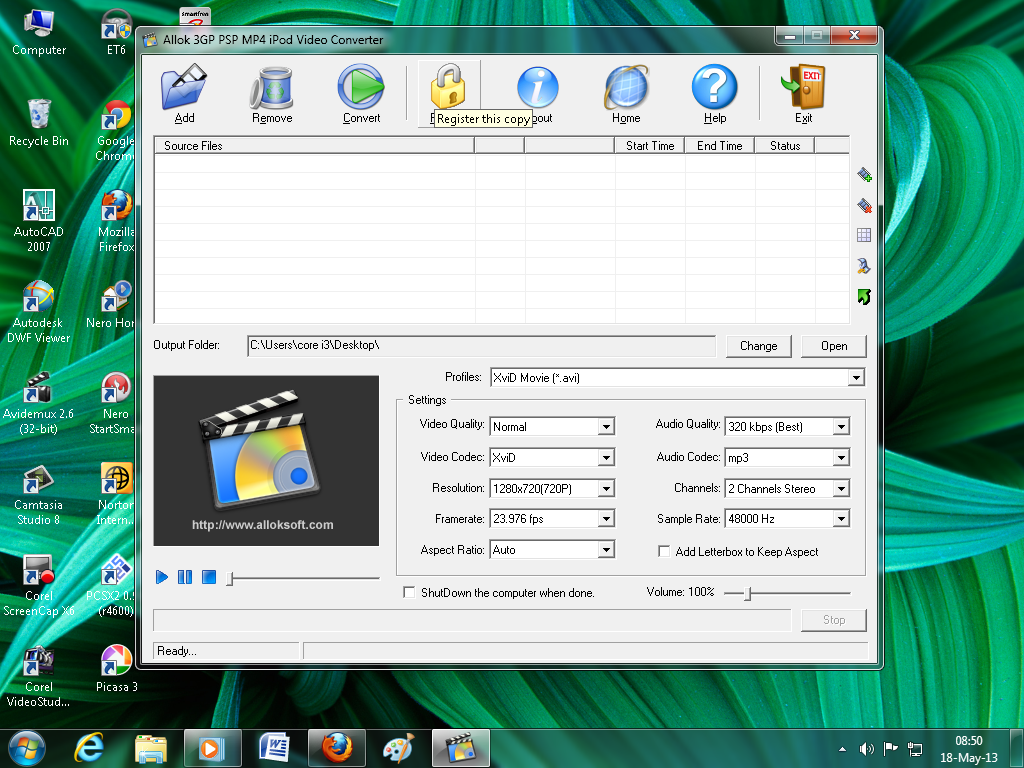Expand the Profiles dropdown
1024x768 pixels.
pos(856,377)
